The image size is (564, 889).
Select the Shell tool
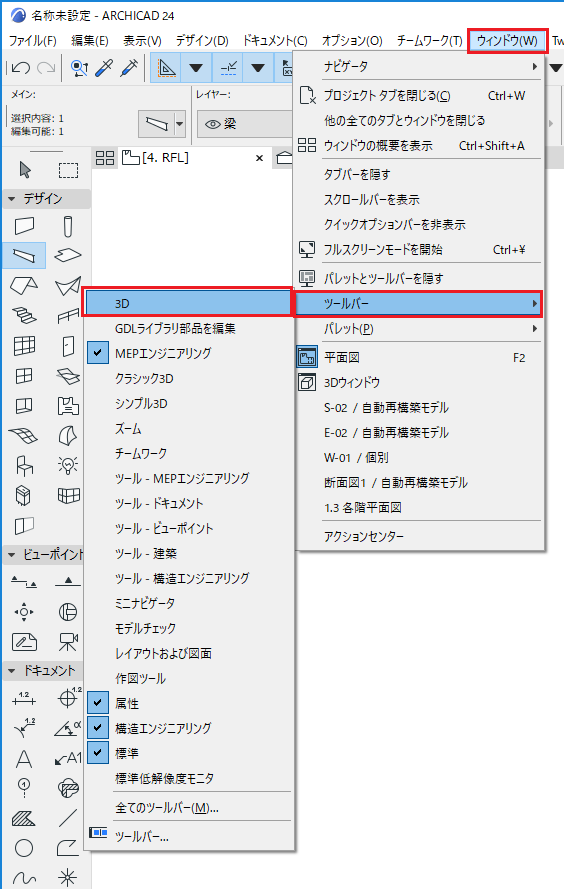coord(68,286)
